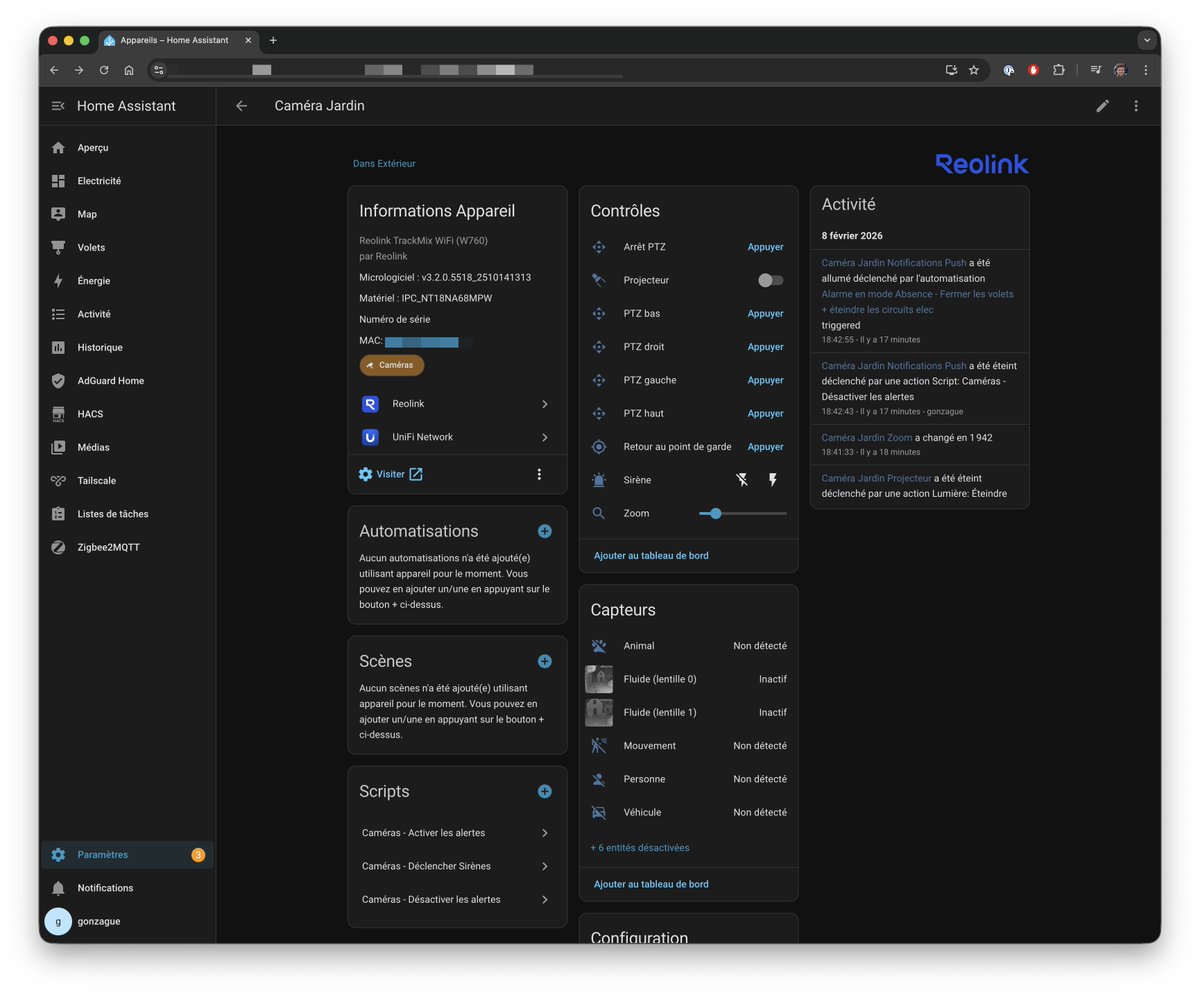Click the Animal sensor icon
This screenshot has height=995, width=1200.
[x=599, y=646]
